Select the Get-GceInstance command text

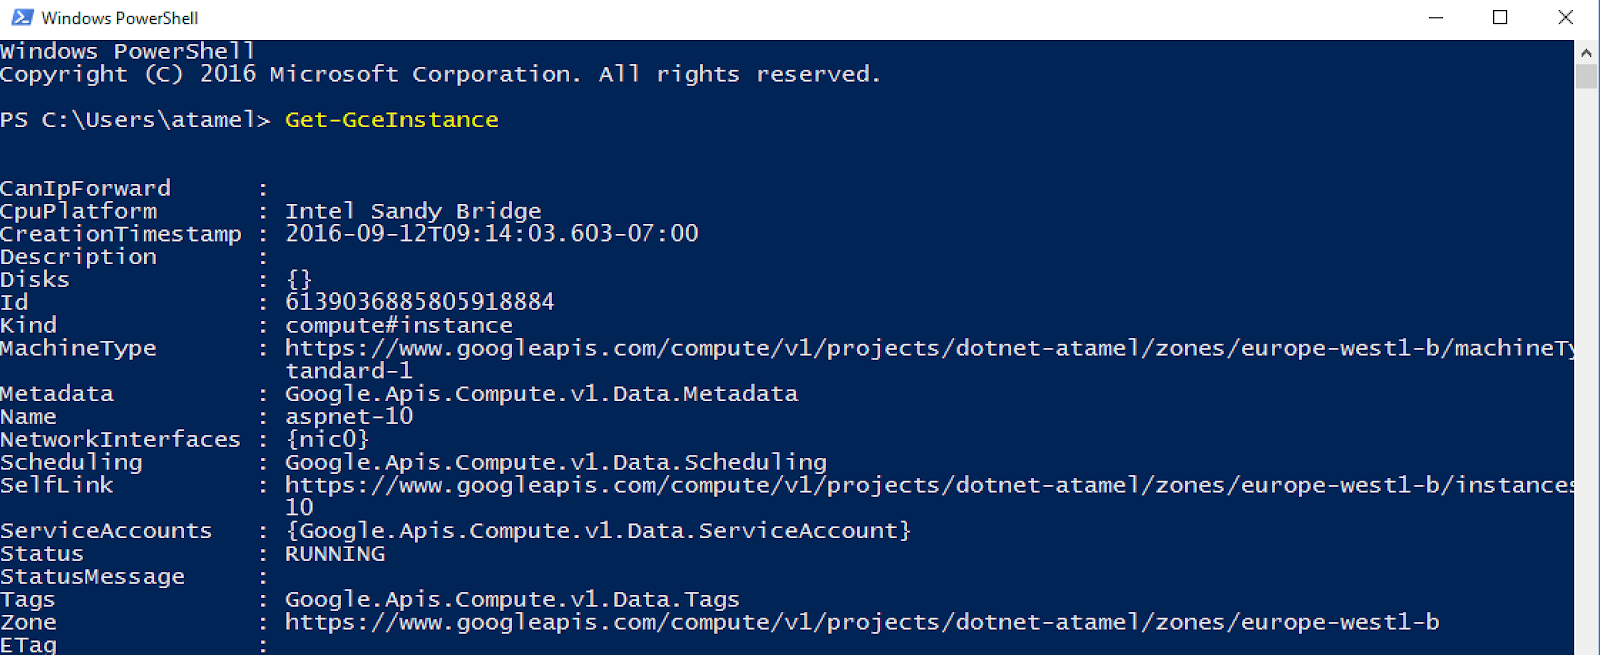click(391, 119)
